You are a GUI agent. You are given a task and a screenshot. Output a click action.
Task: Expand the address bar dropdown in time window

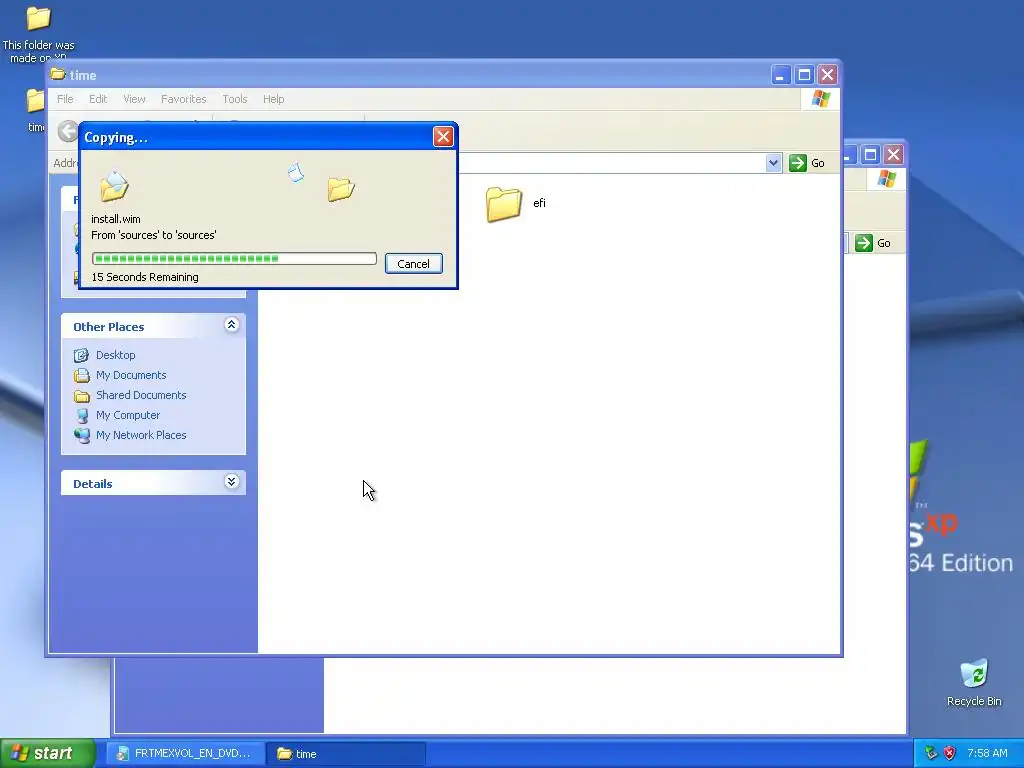coord(773,163)
